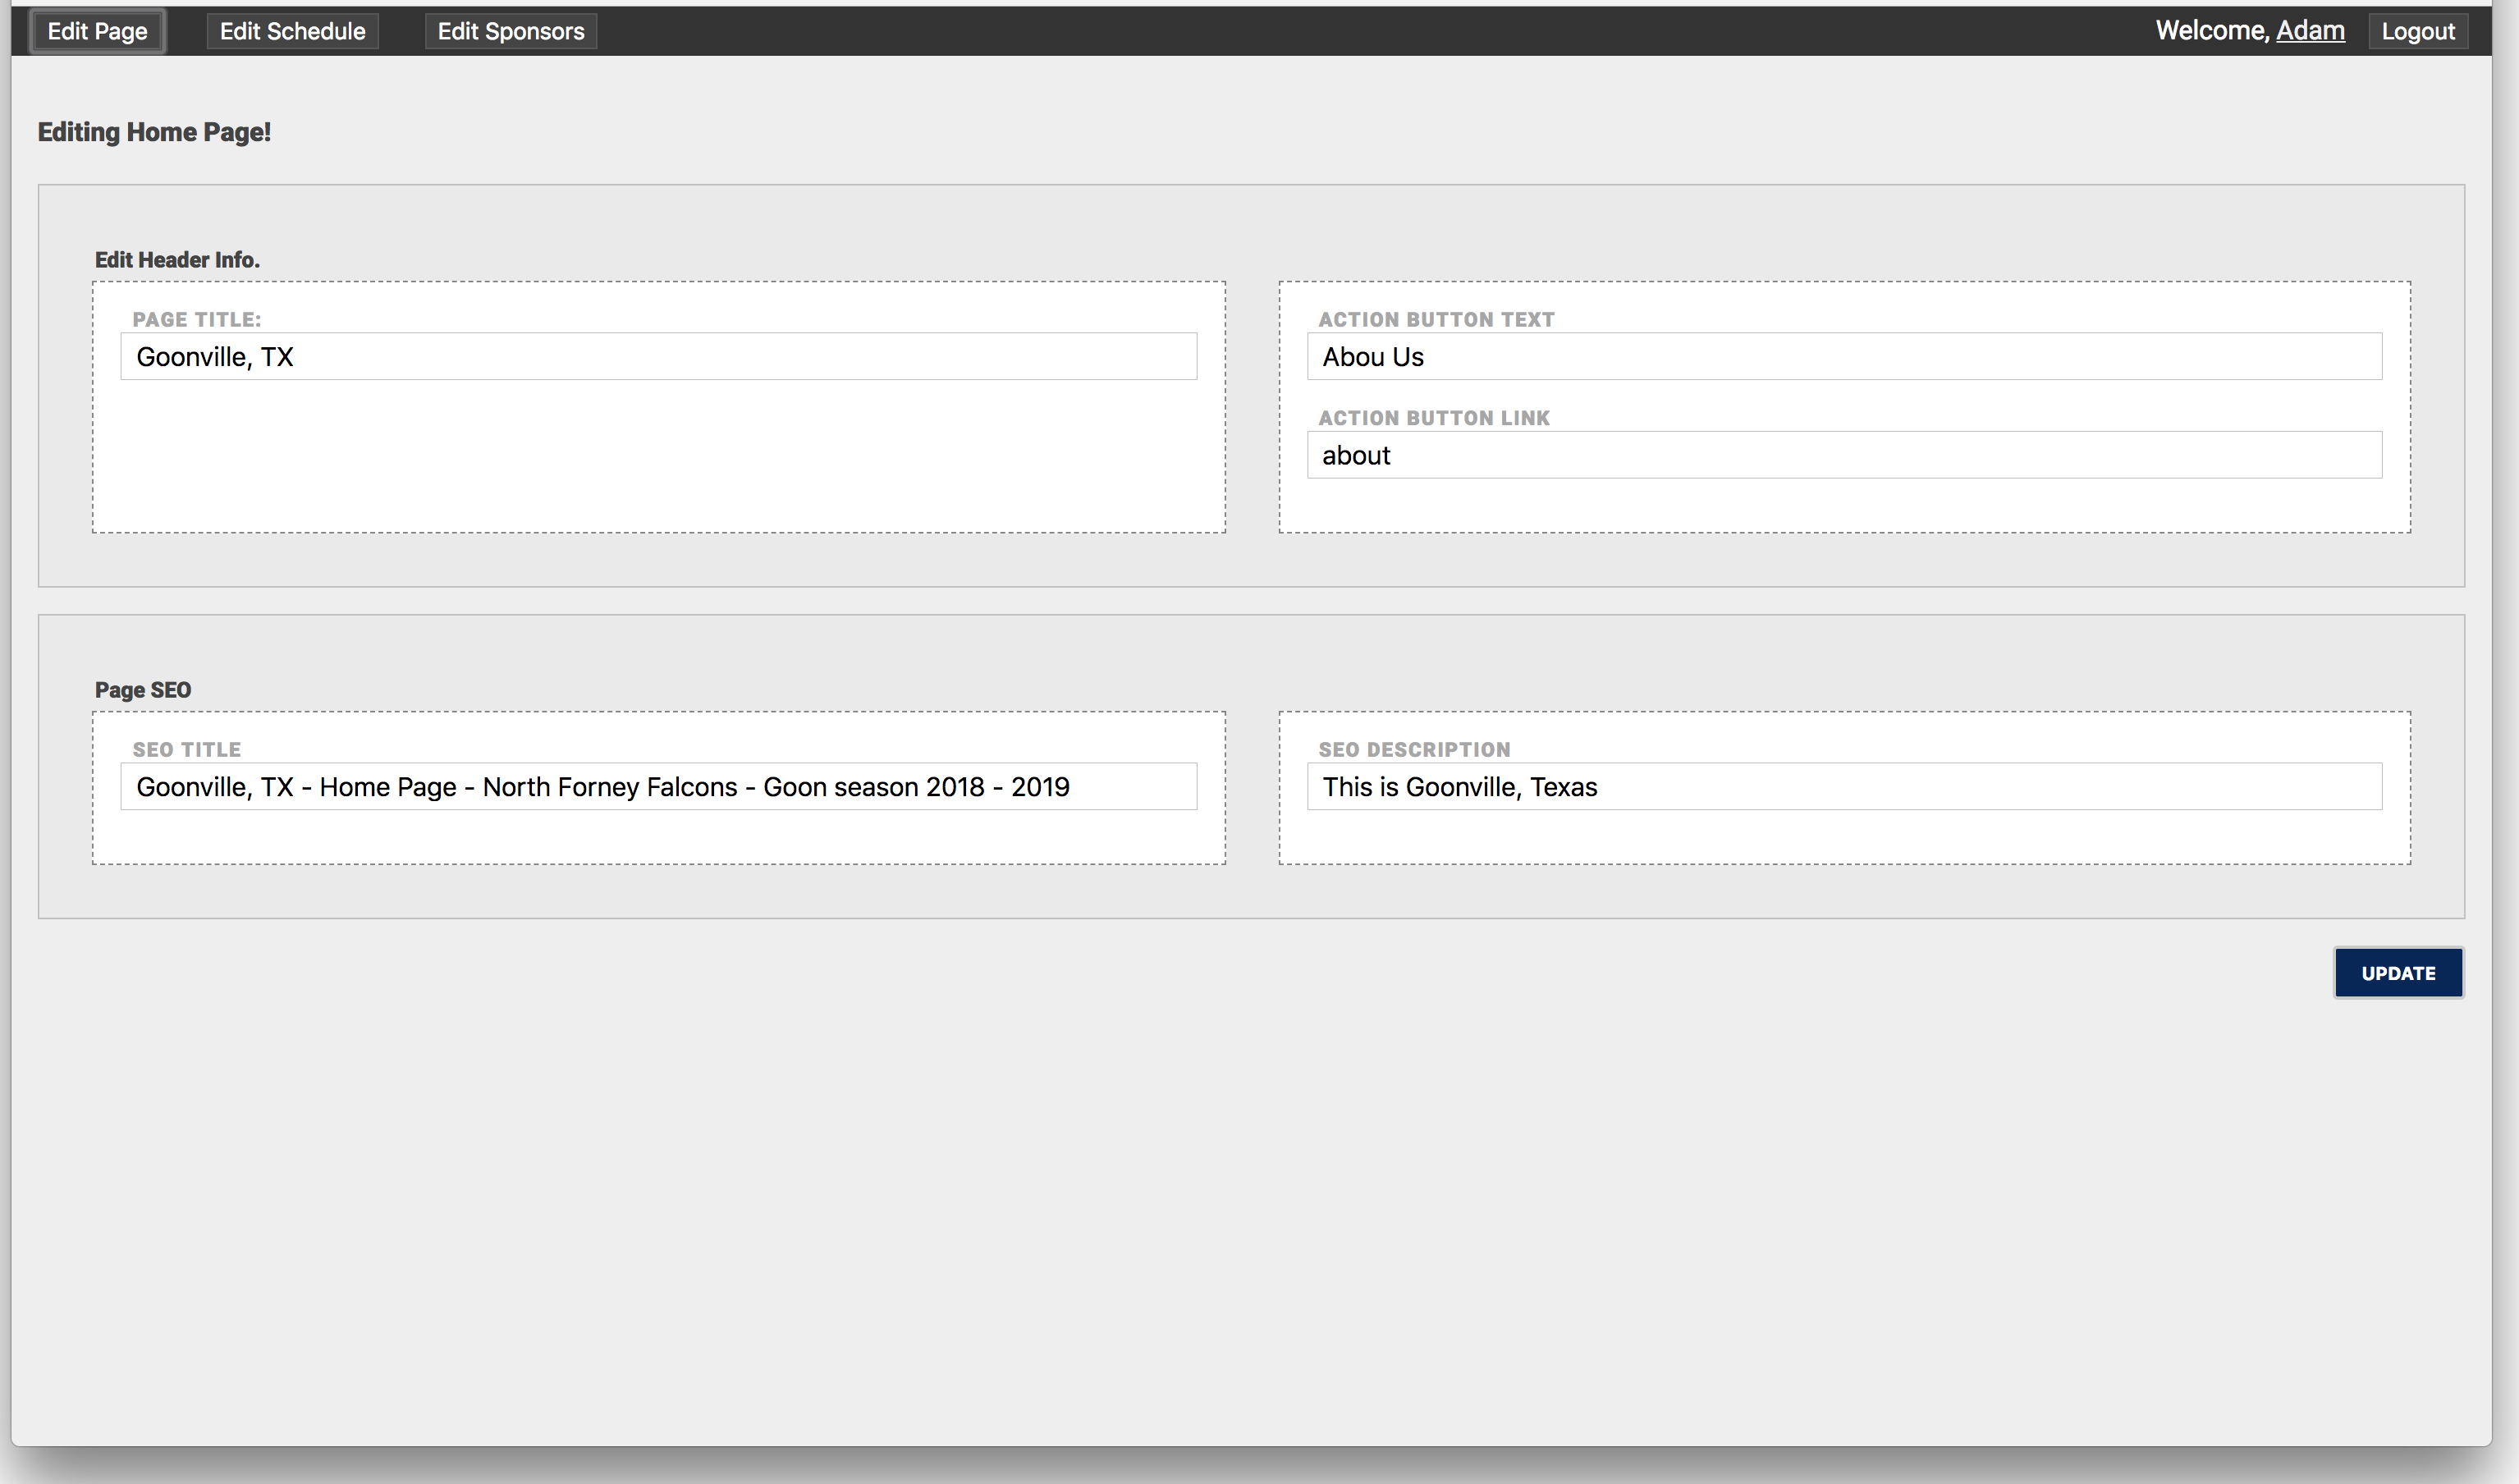Screen dimensions: 2519x1484
Task: Click the 'Welcome,' greeting text
Action: (x=2212, y=31)
